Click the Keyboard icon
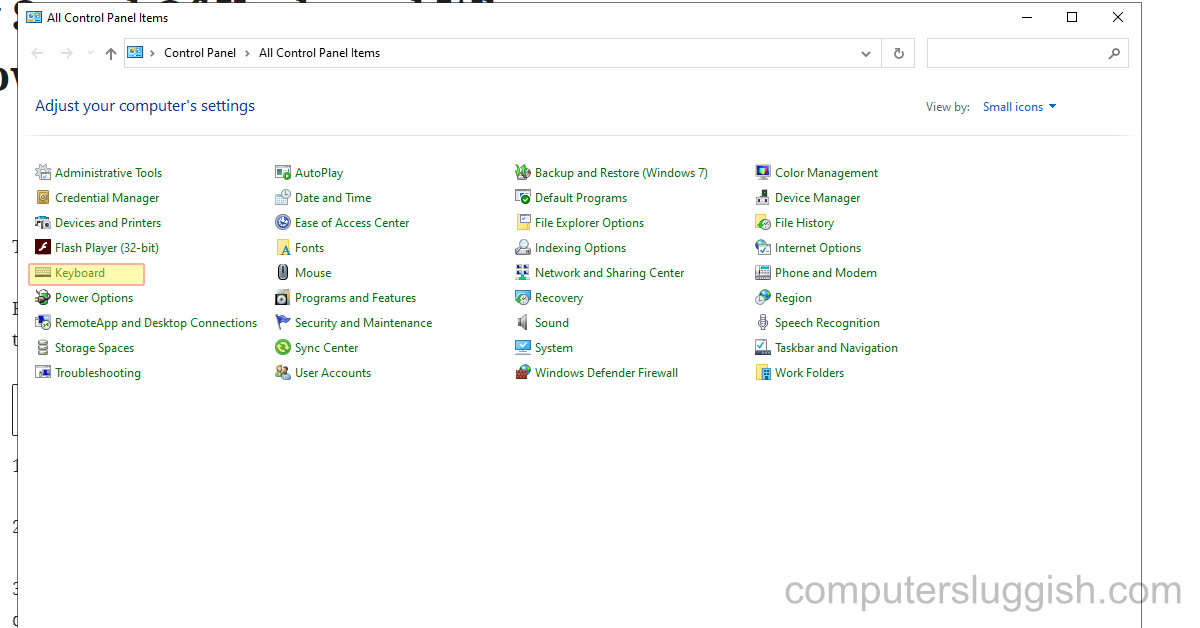This screenshot has width=1200, height=628. [x=43, y=273]
